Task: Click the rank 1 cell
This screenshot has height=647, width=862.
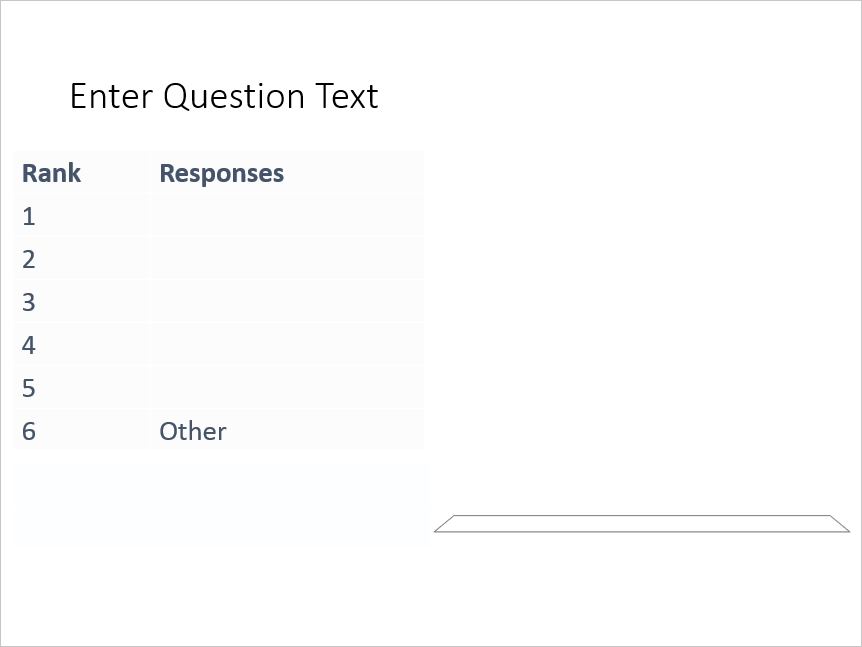Action: click(30, 216)
